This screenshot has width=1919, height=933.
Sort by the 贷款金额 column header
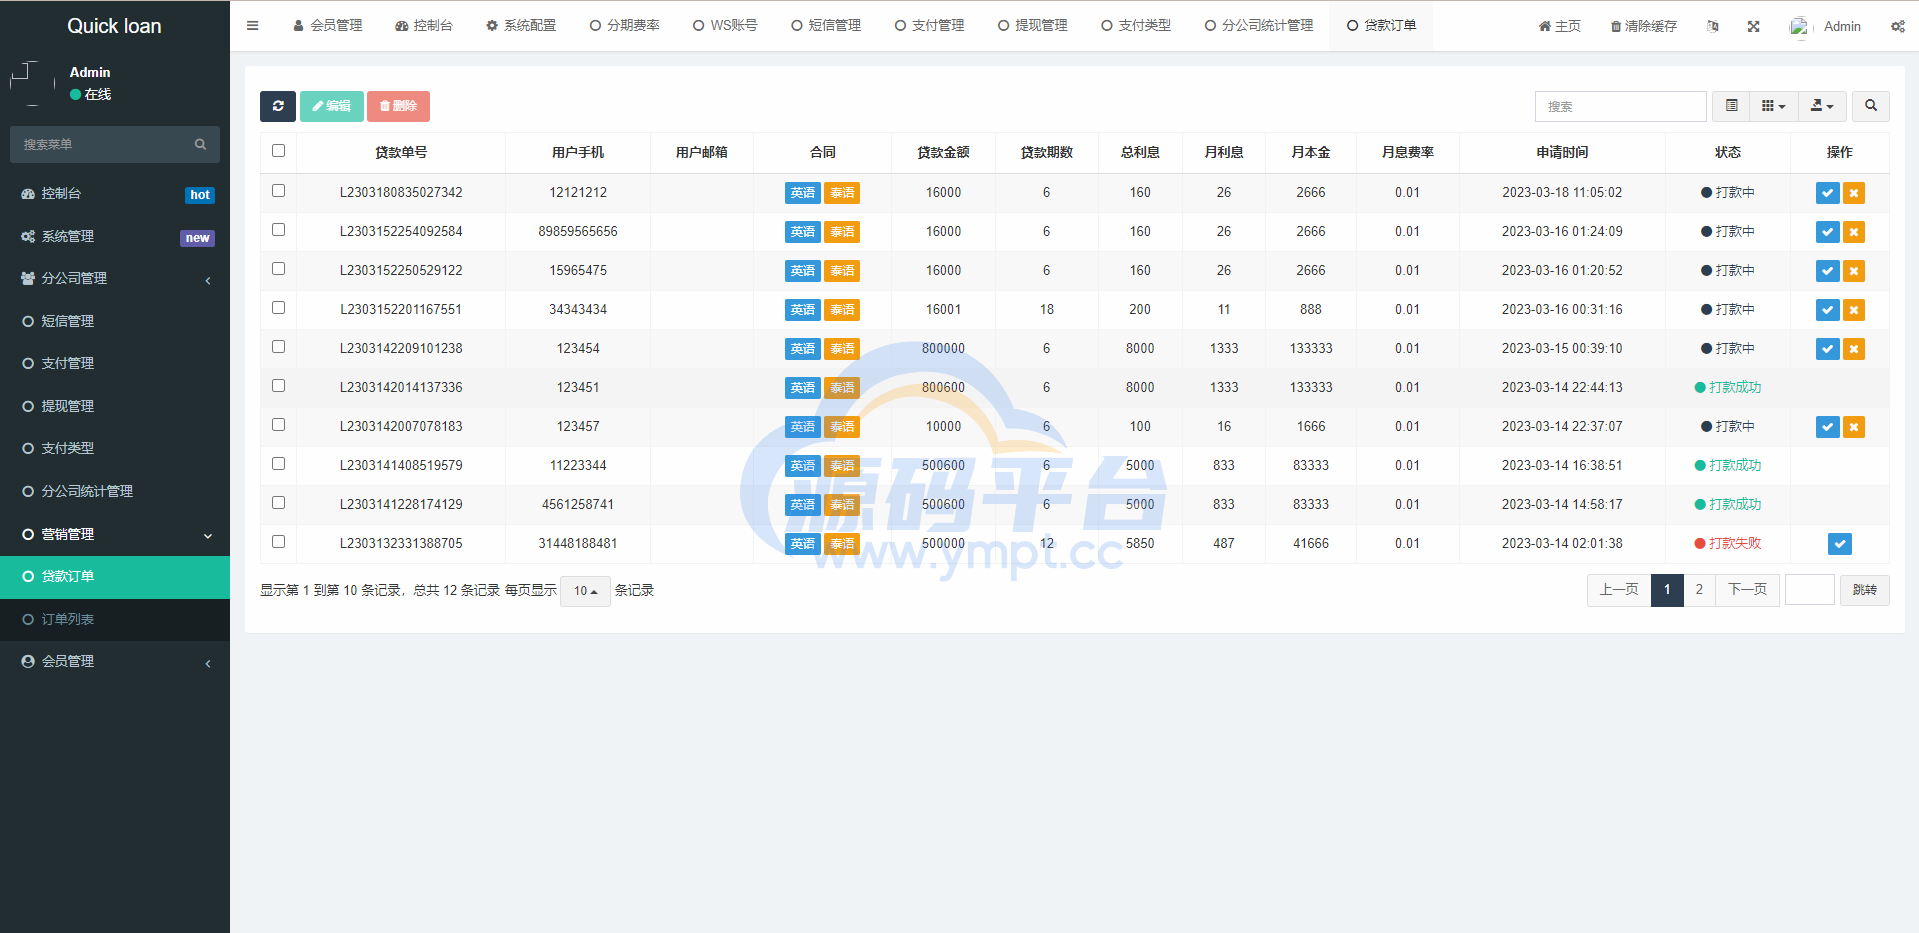[x=943, y=152]
